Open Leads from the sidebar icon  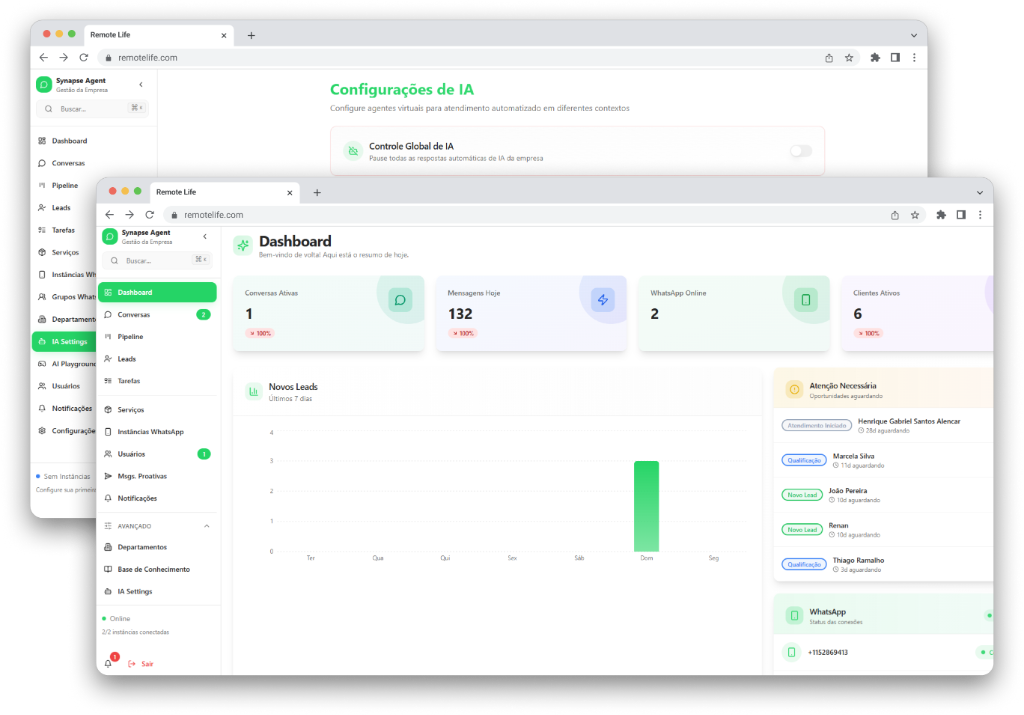point(110,358)
